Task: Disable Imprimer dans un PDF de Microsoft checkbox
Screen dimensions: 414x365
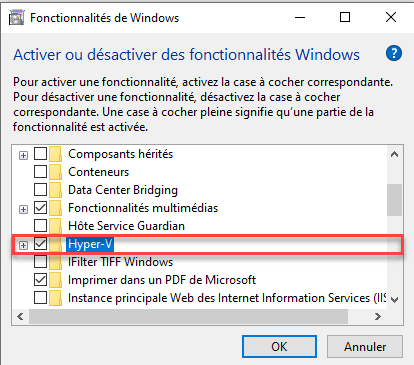Action: pyautogui.click(x=40, y=280)
